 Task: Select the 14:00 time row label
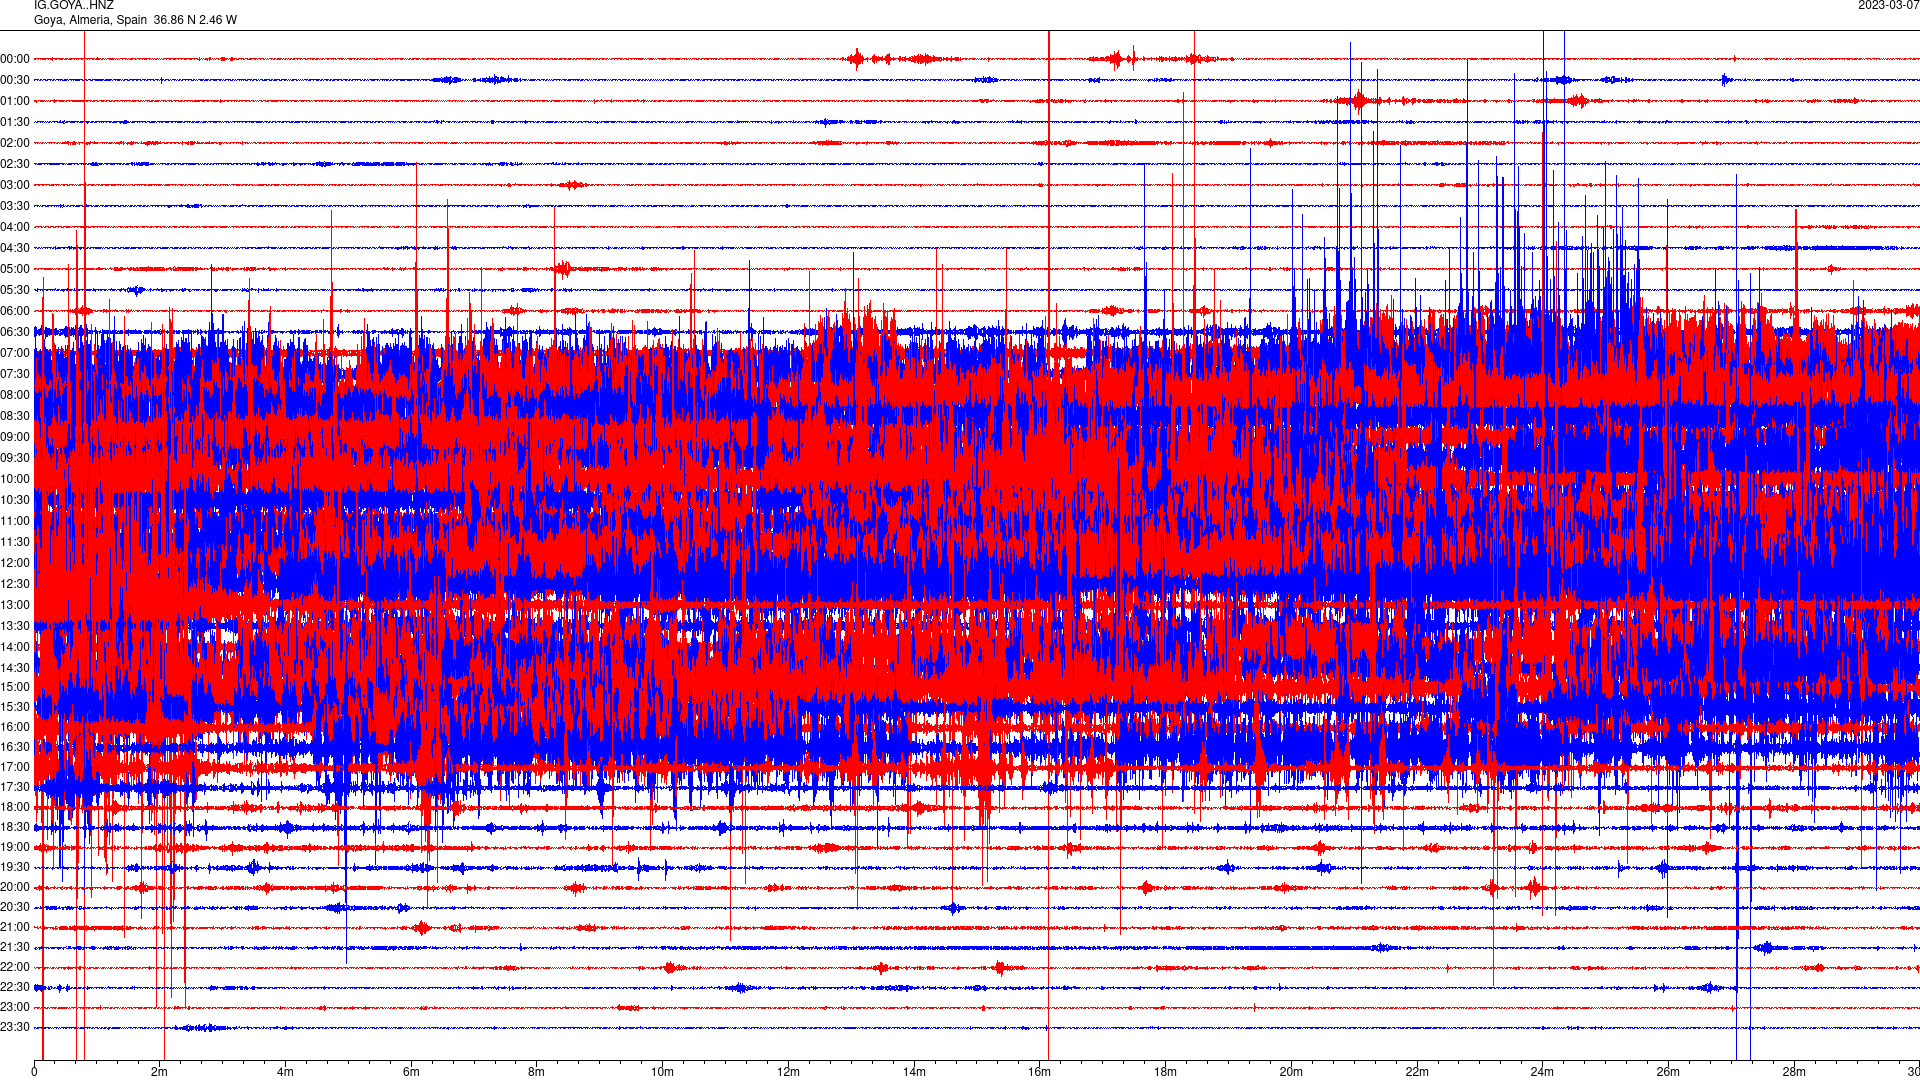tap(15, 647)
